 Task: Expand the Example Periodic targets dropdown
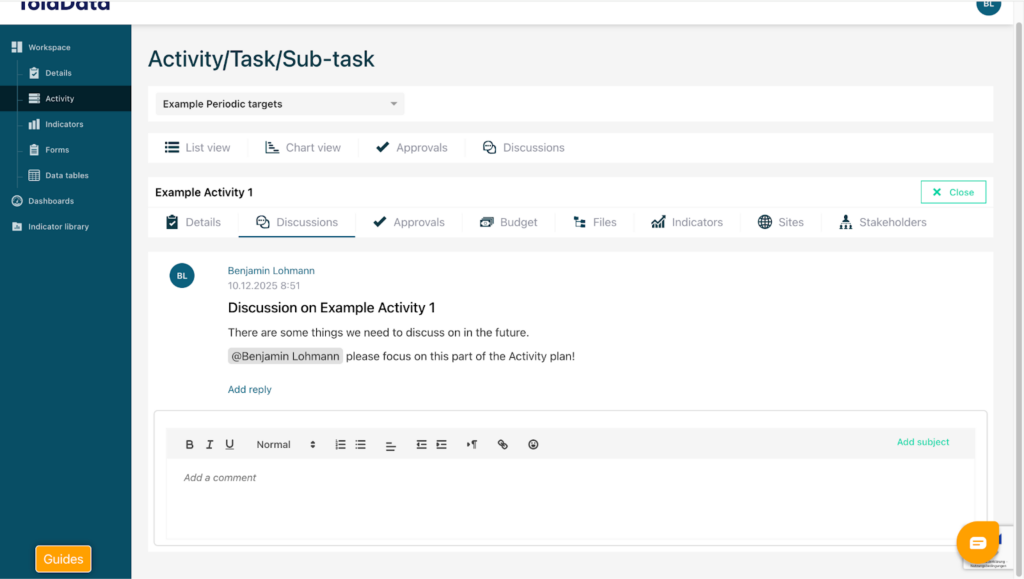point(280,104)
